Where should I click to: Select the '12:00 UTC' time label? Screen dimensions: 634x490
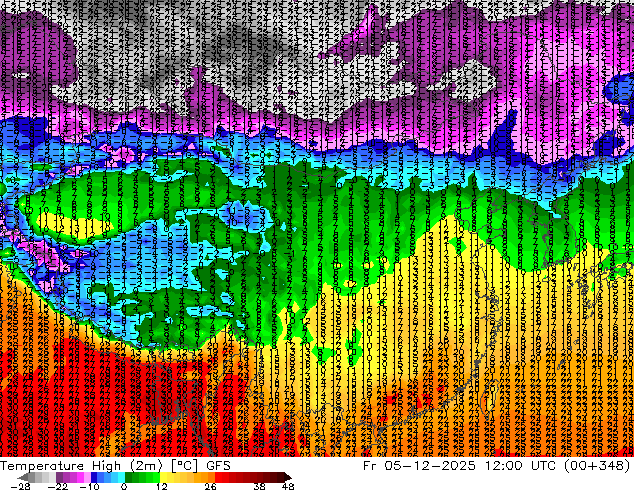pyautogui.click(x=520, y=466)
